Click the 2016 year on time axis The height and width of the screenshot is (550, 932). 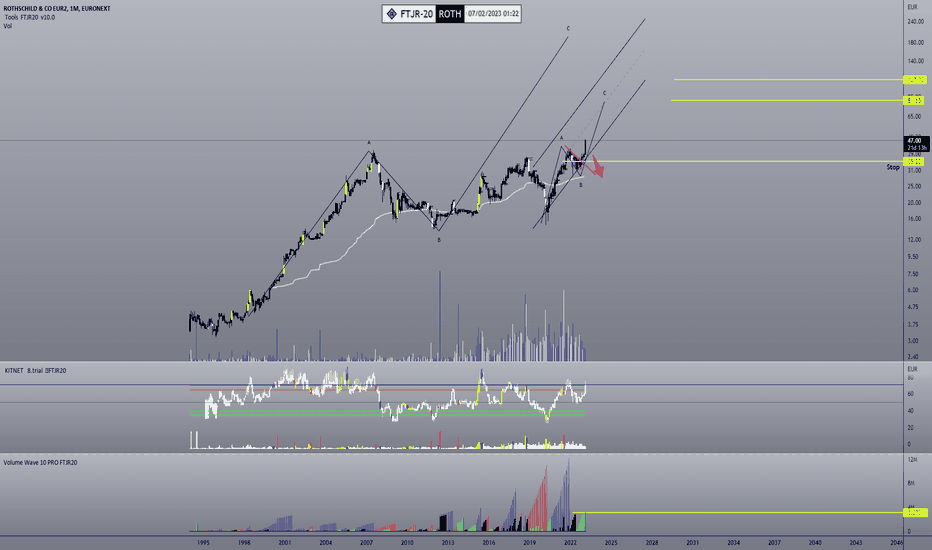pos(489,543)
